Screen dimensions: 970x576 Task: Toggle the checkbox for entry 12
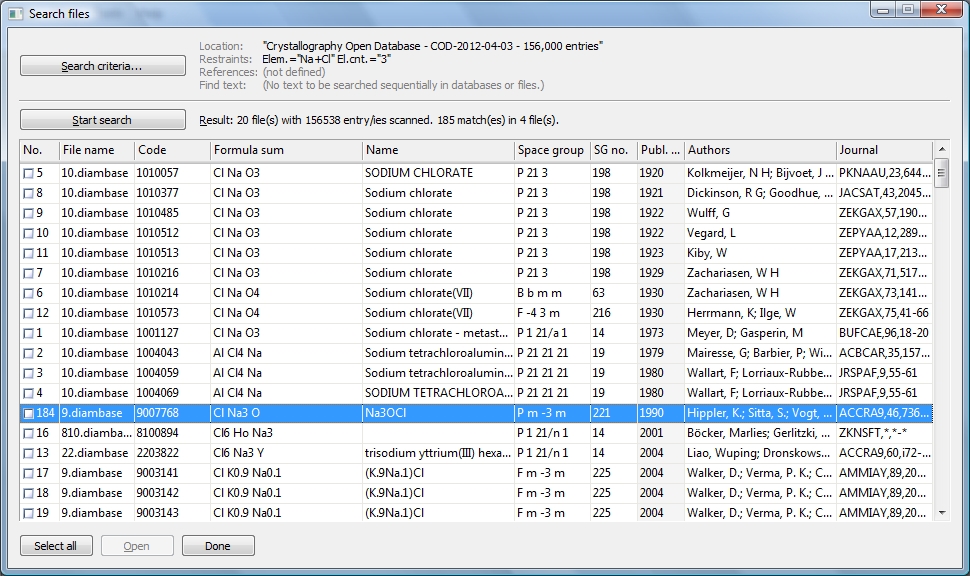click(x=28, y=313)
